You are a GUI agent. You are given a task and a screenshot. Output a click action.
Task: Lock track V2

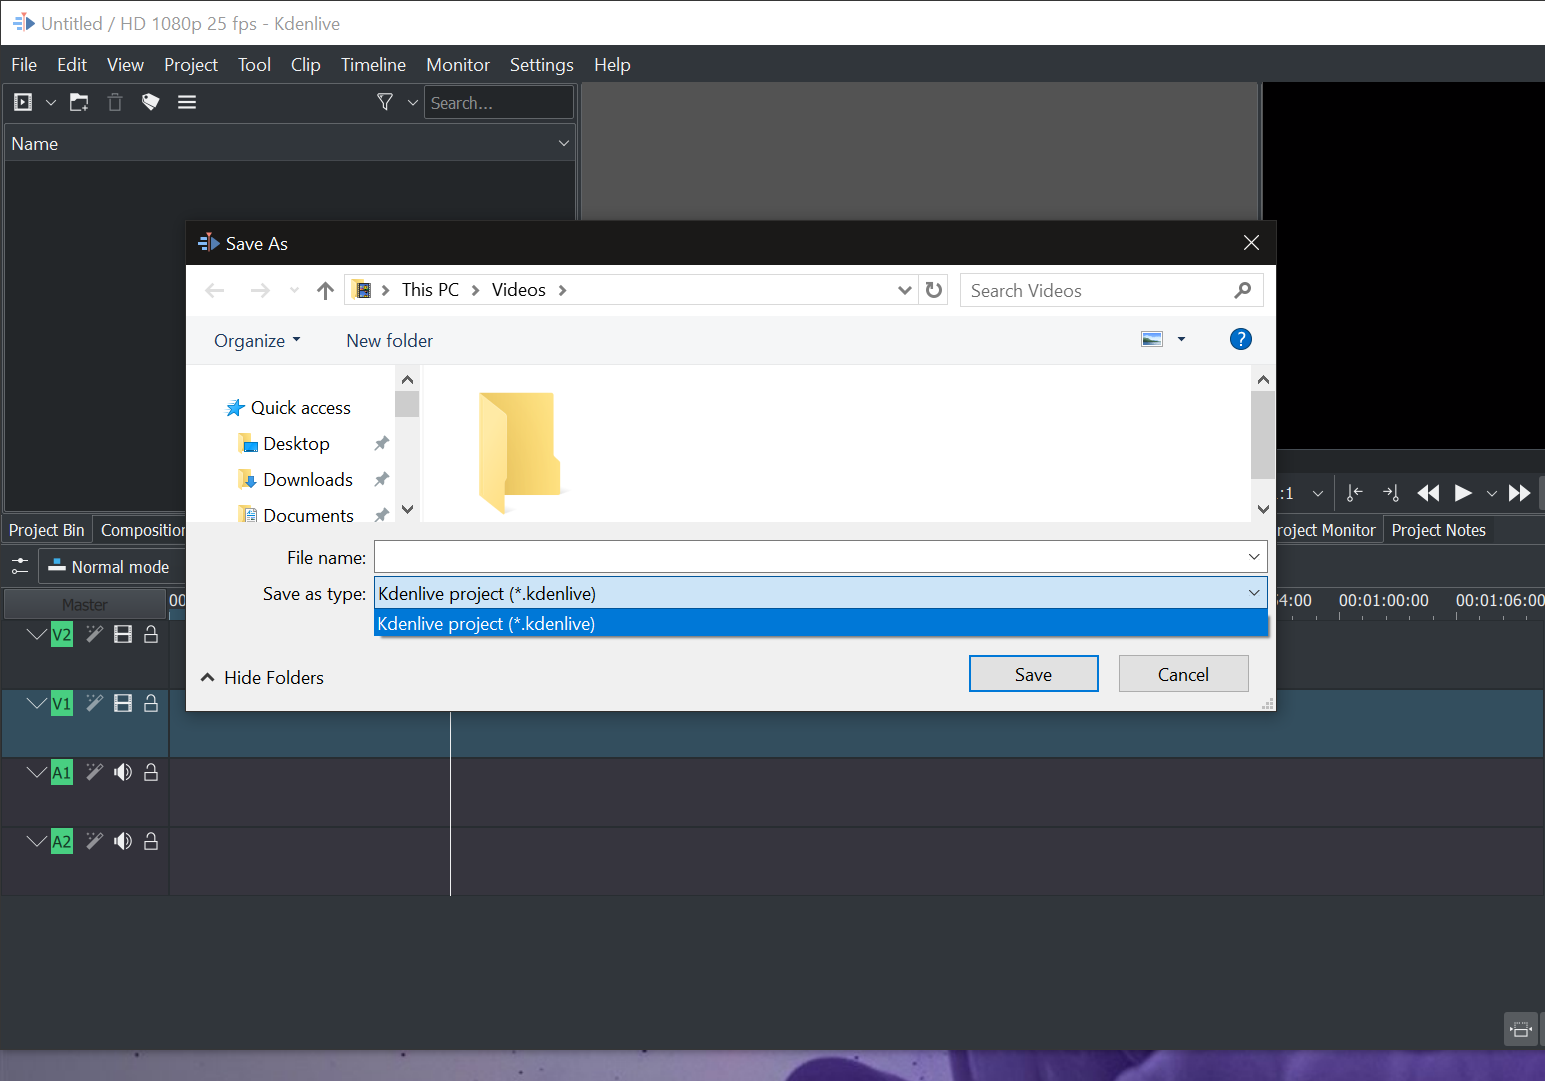151,634
